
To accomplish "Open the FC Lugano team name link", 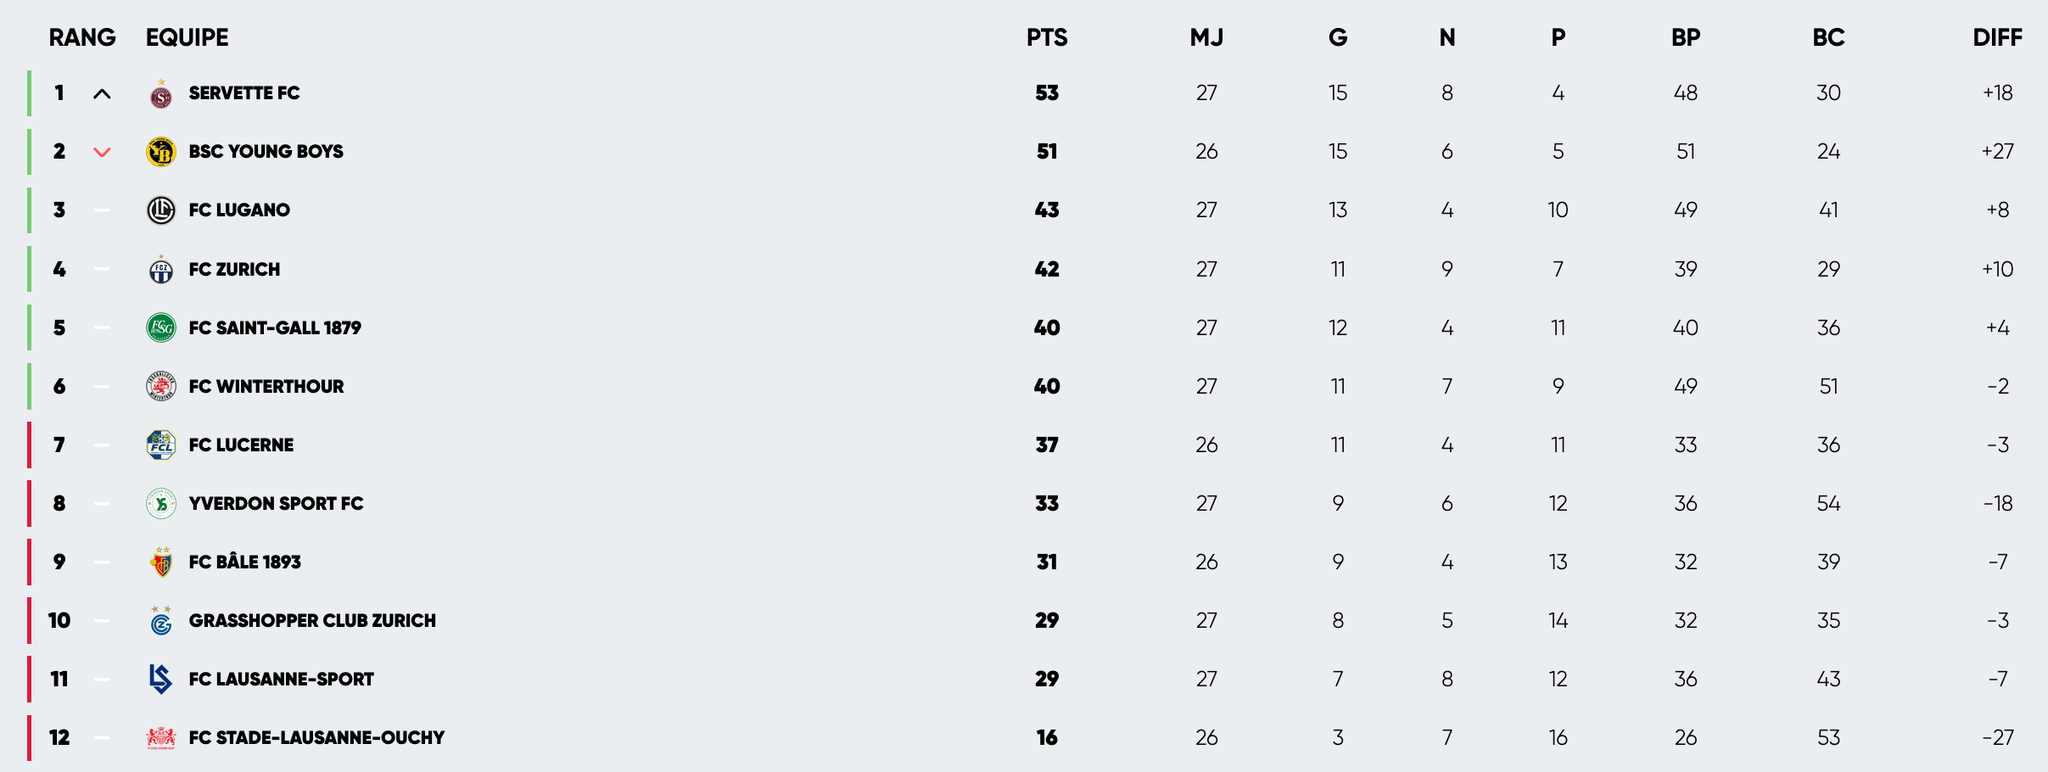I will click(239, 210).
